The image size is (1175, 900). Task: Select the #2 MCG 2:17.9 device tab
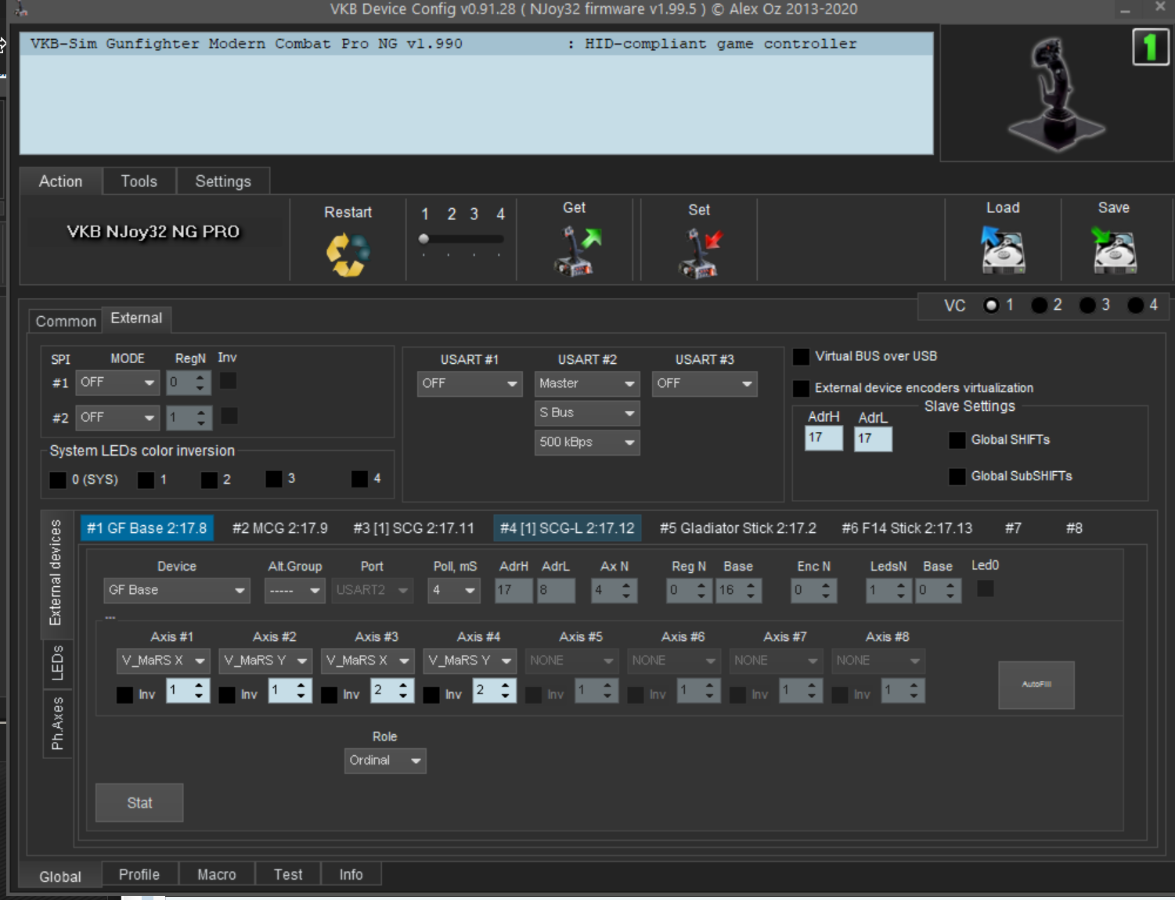click(x=280, y=528)
